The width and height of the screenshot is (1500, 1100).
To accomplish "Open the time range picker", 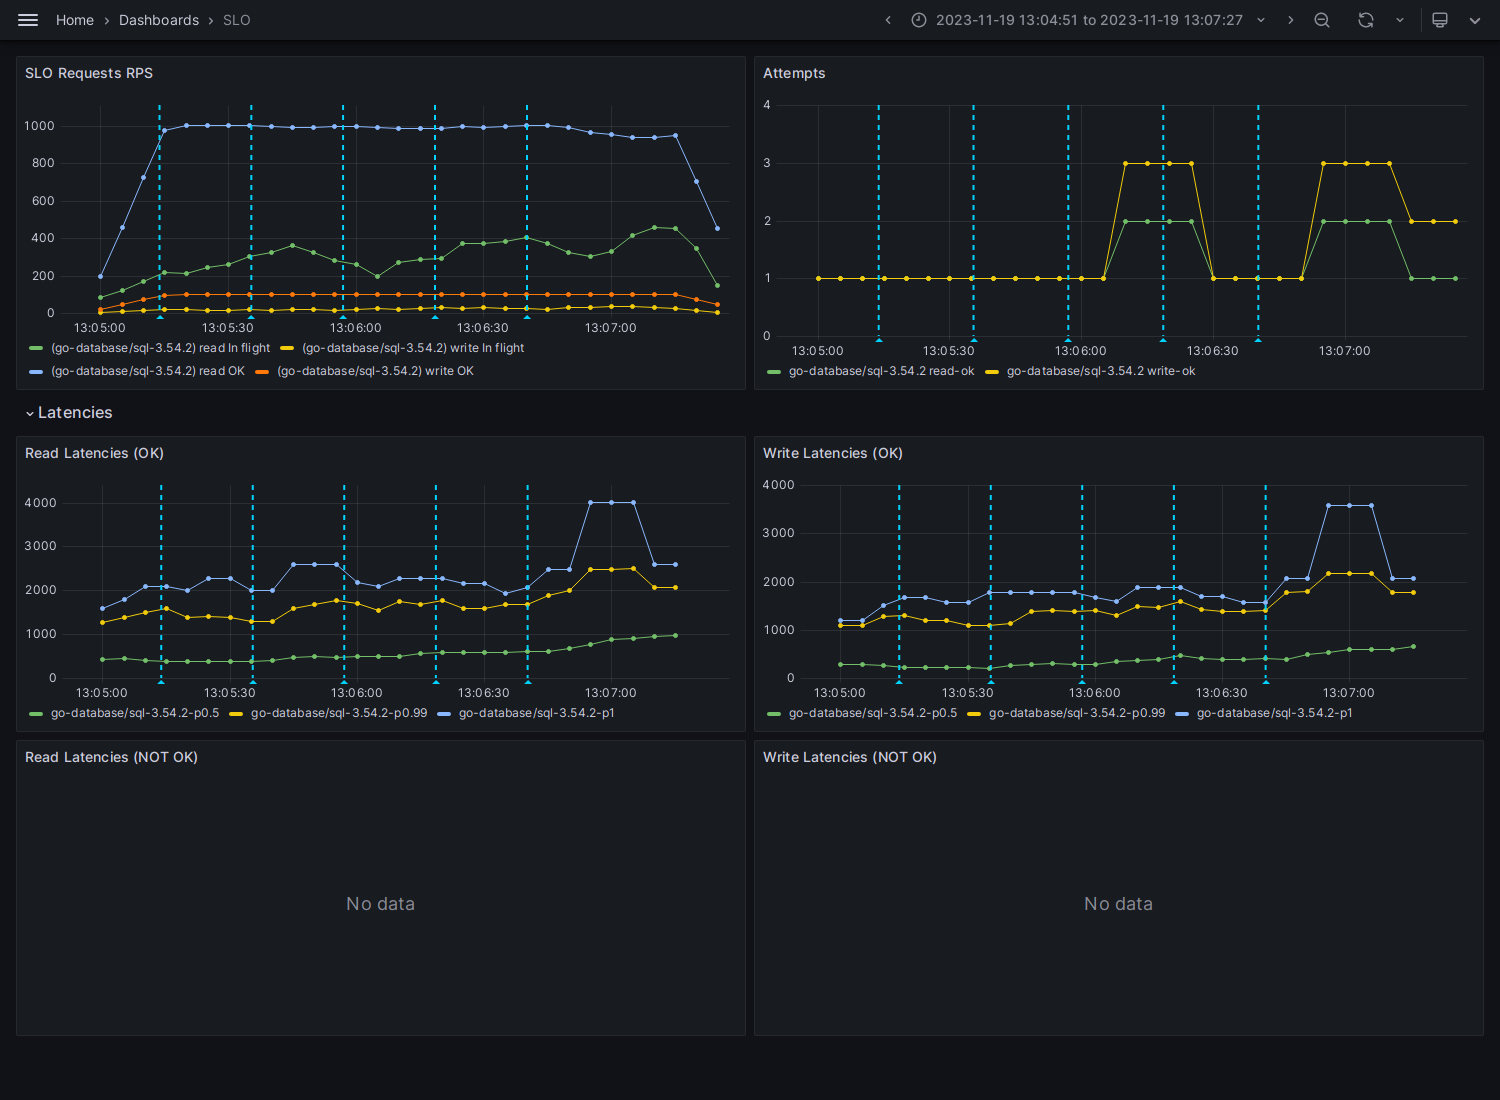I will (x=1088, y=20).
